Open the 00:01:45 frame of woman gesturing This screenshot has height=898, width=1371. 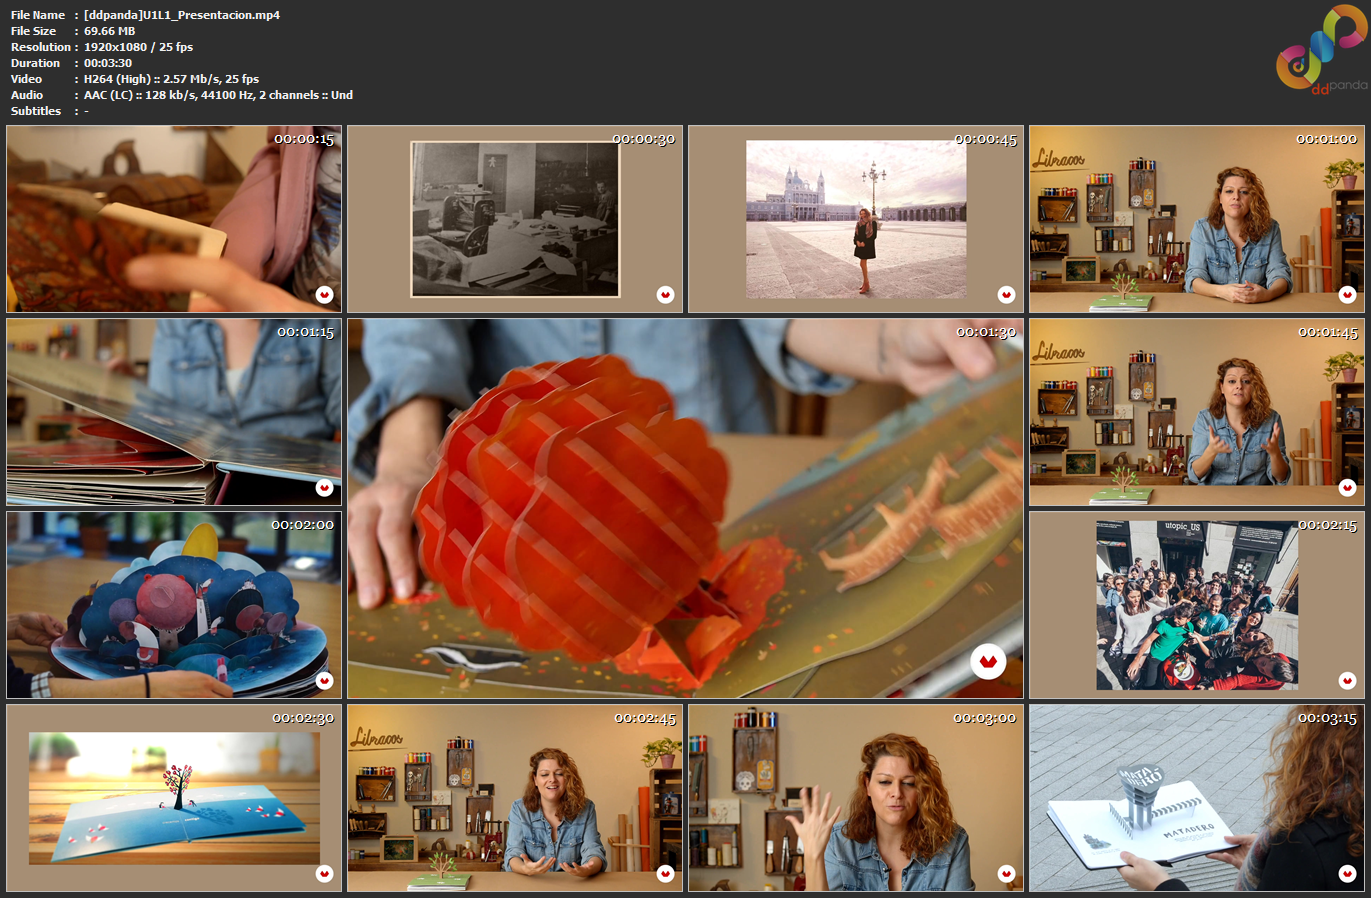coord(1197,412)
